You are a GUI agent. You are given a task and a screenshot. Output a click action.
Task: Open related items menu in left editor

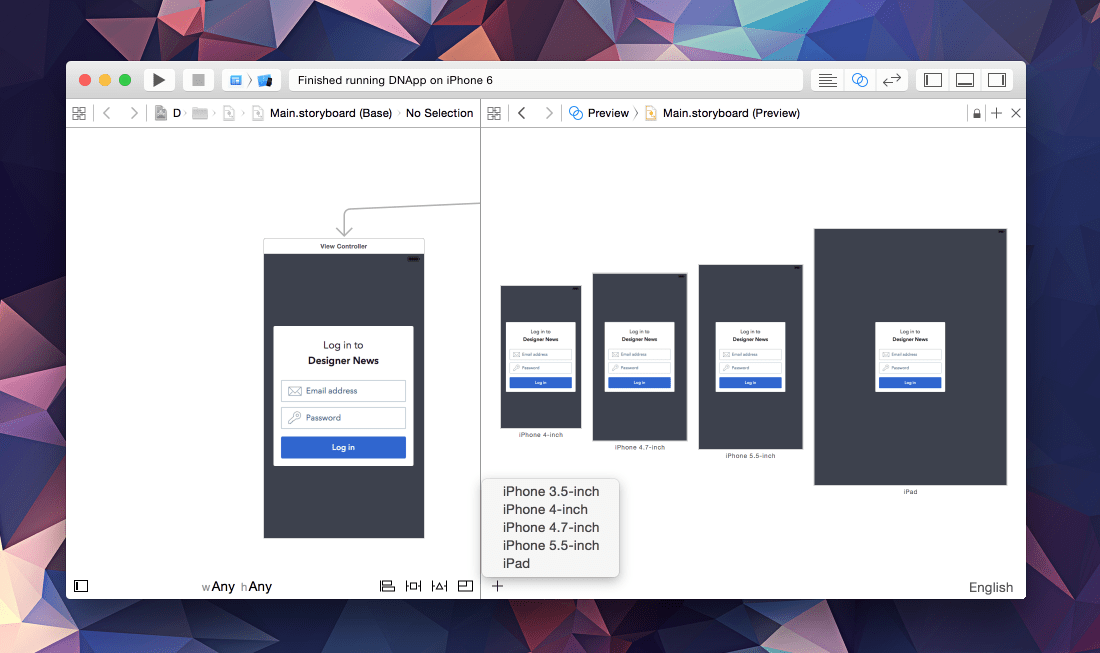[79, 113]
